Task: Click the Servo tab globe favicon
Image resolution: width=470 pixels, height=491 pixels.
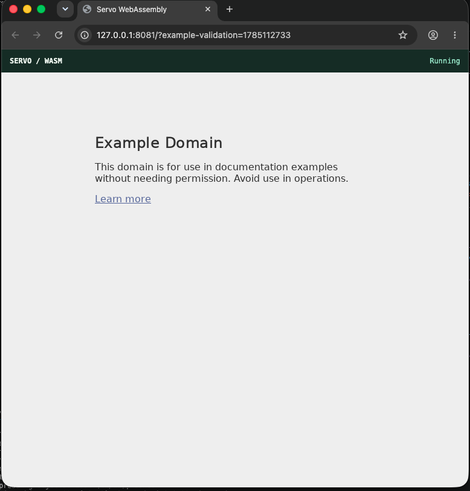Action: tap(87, 9)
